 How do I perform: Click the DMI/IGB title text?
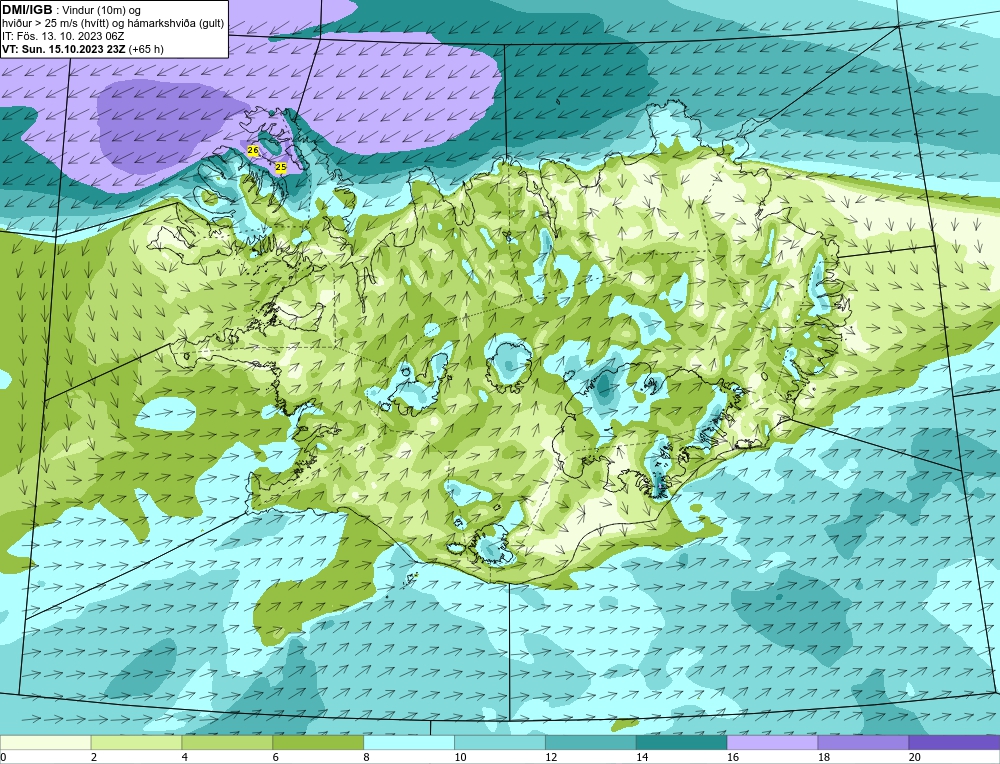(27, 10)
